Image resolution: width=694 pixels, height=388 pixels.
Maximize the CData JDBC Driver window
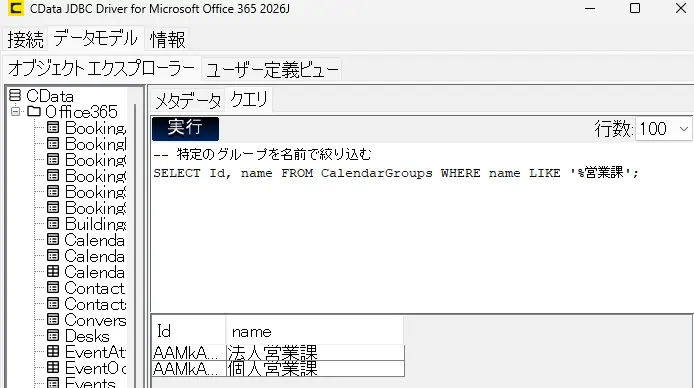[x=635, y=8]
